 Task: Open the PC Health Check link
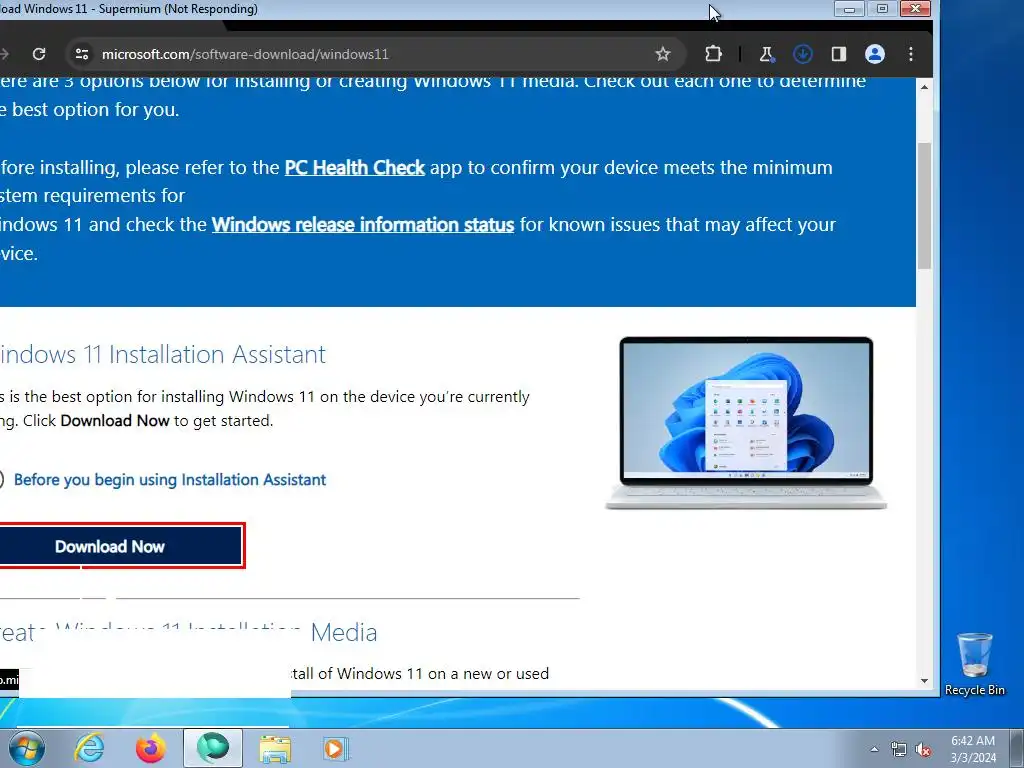click(355, 168)
